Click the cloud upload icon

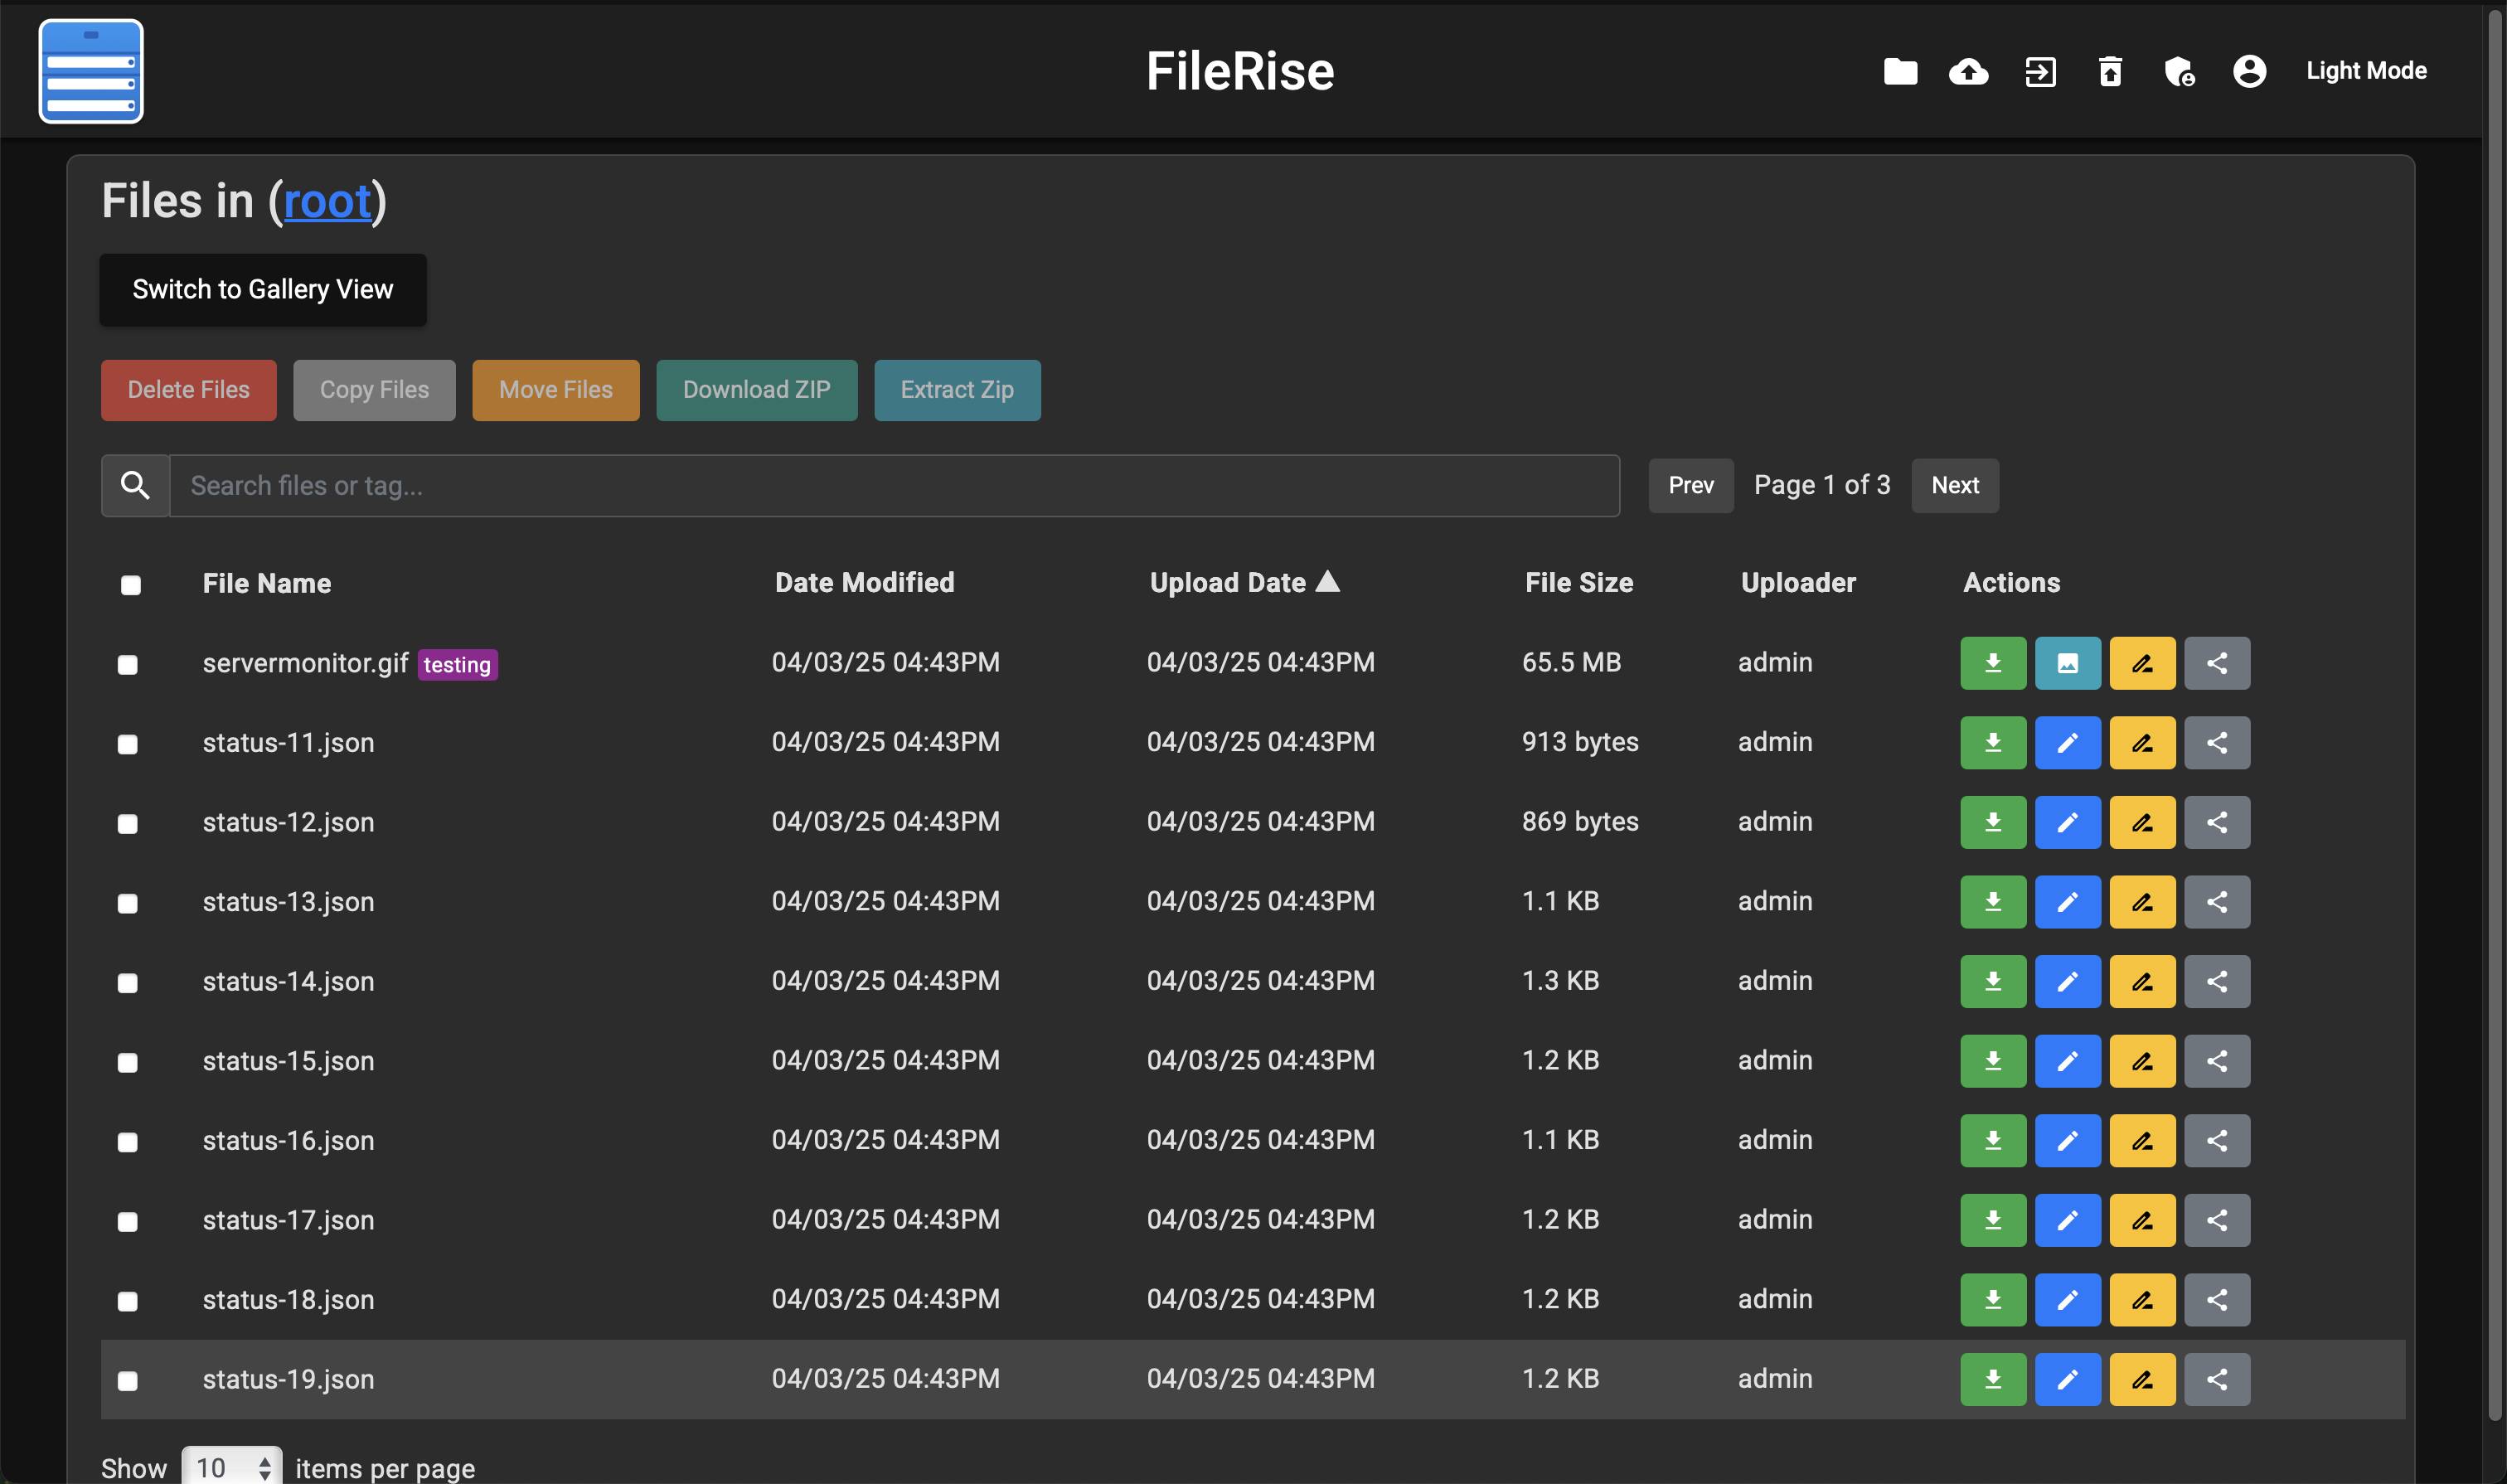[x=1968, y=71]
